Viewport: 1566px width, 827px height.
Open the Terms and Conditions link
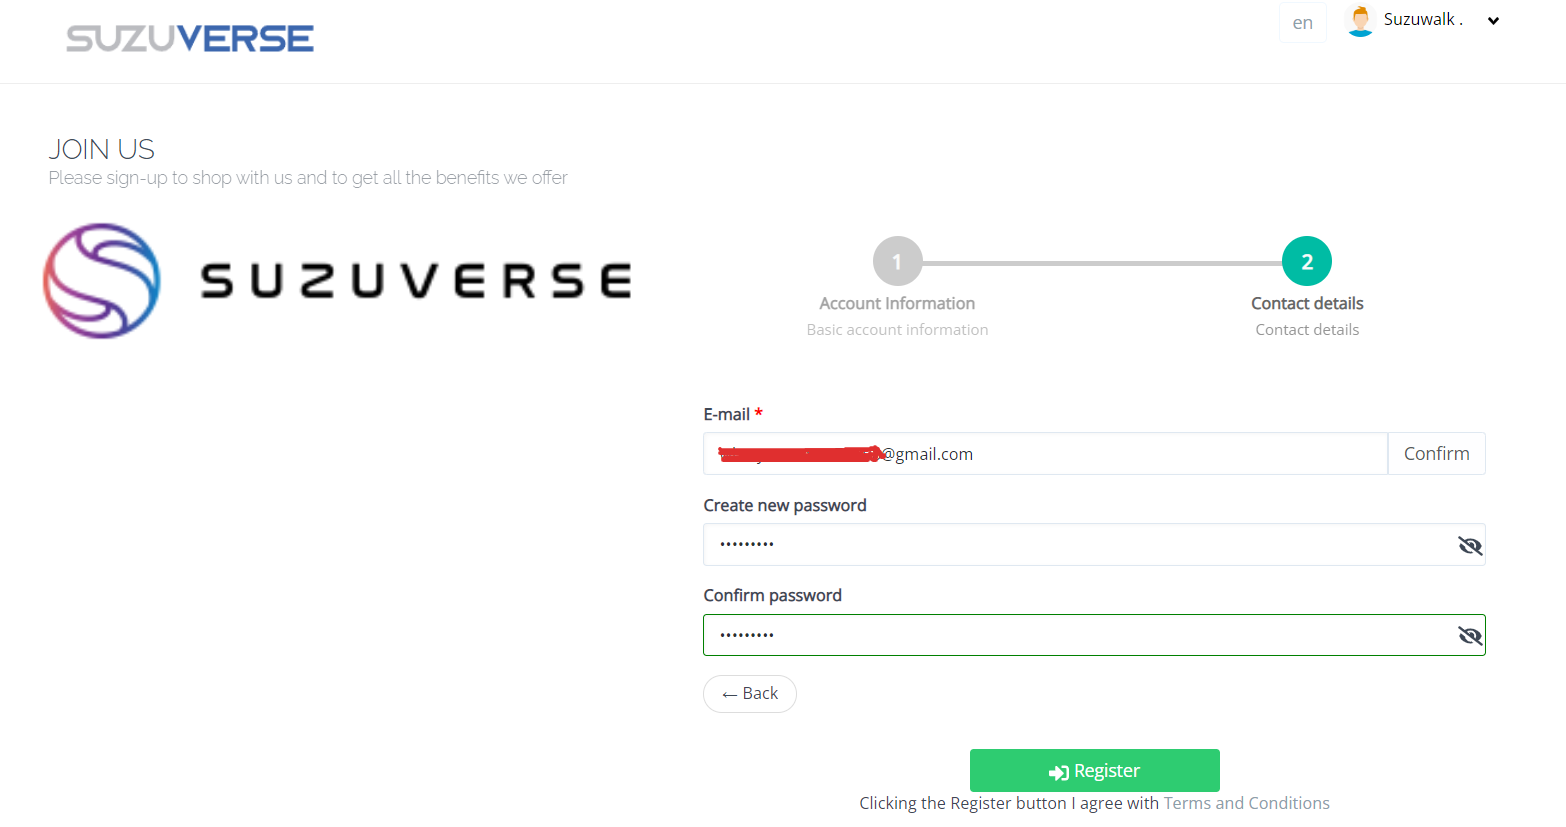point(1246,803)
